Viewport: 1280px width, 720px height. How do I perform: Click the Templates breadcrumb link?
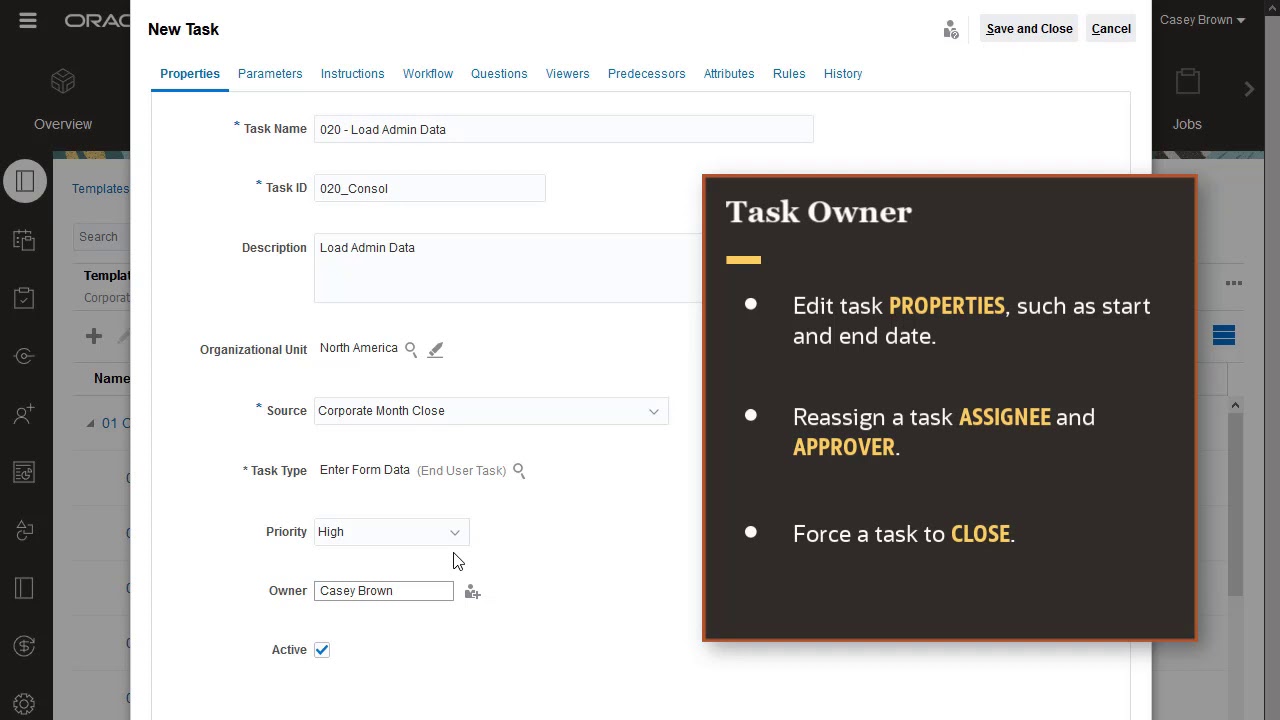coord(100,189)
